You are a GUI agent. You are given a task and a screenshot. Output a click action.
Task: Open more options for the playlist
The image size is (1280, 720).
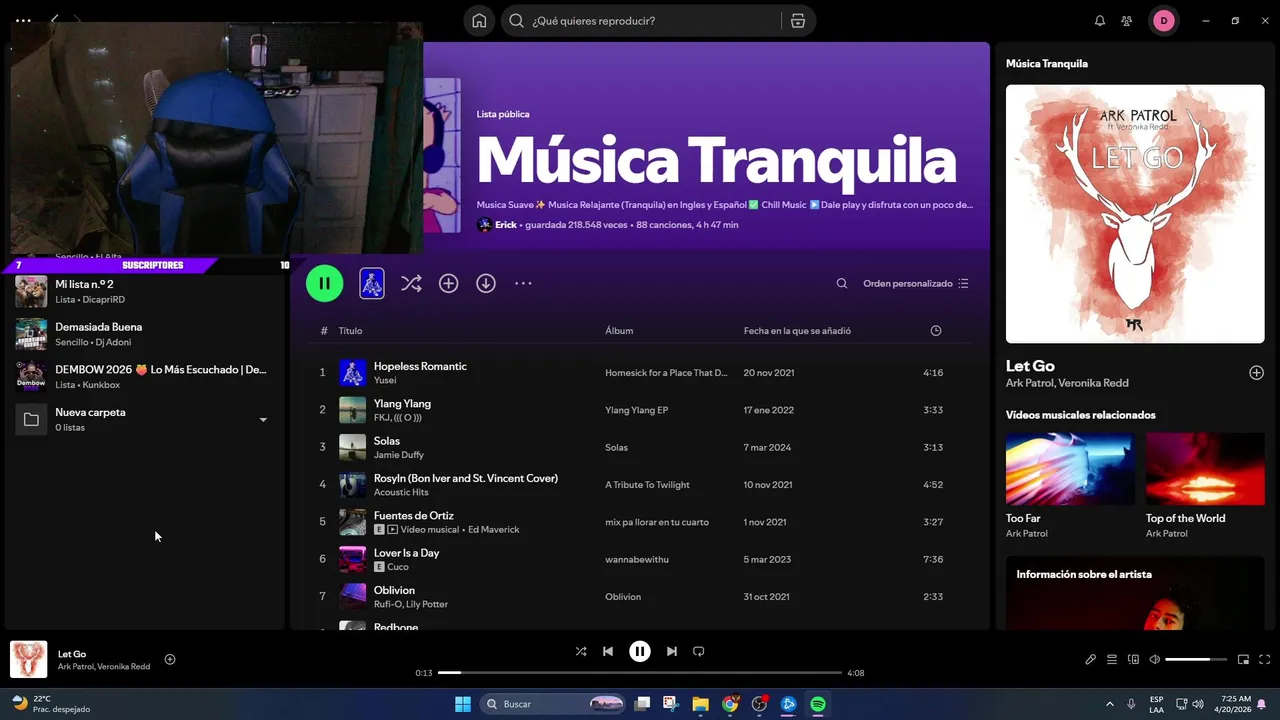coord(523,284)
